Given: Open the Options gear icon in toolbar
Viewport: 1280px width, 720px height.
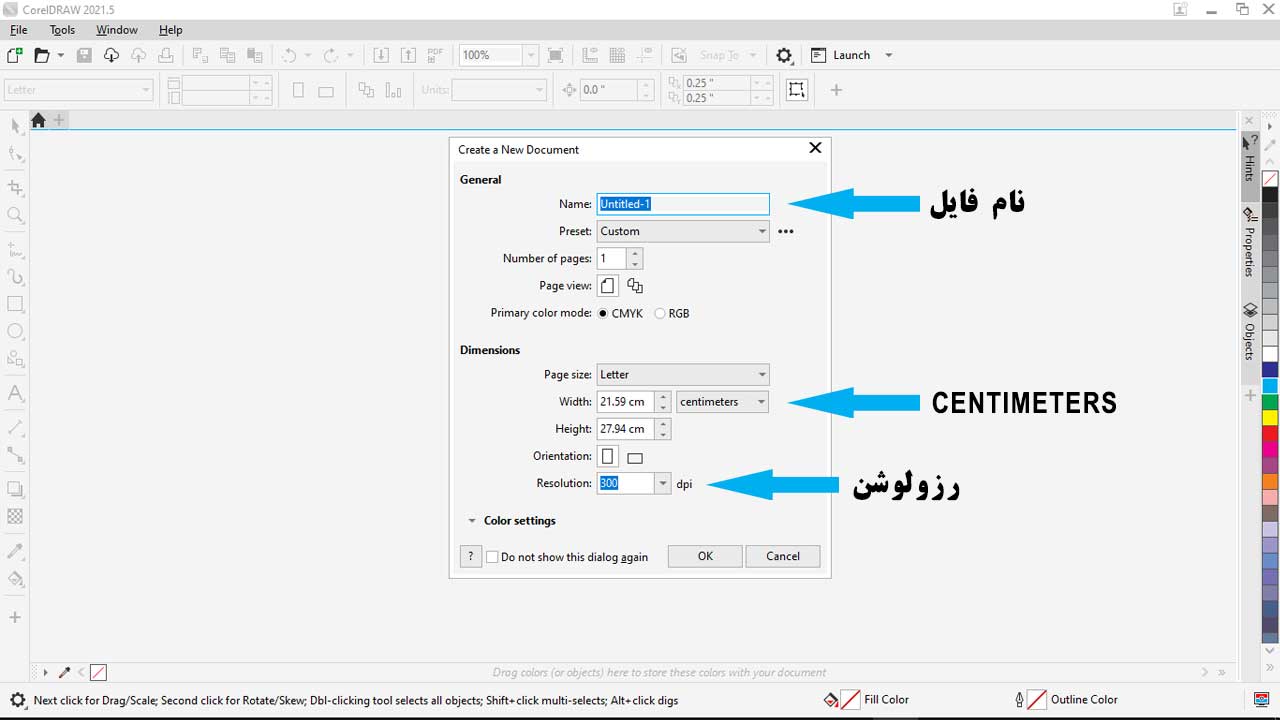Looking at the screenshot, I should pos(784,56).
